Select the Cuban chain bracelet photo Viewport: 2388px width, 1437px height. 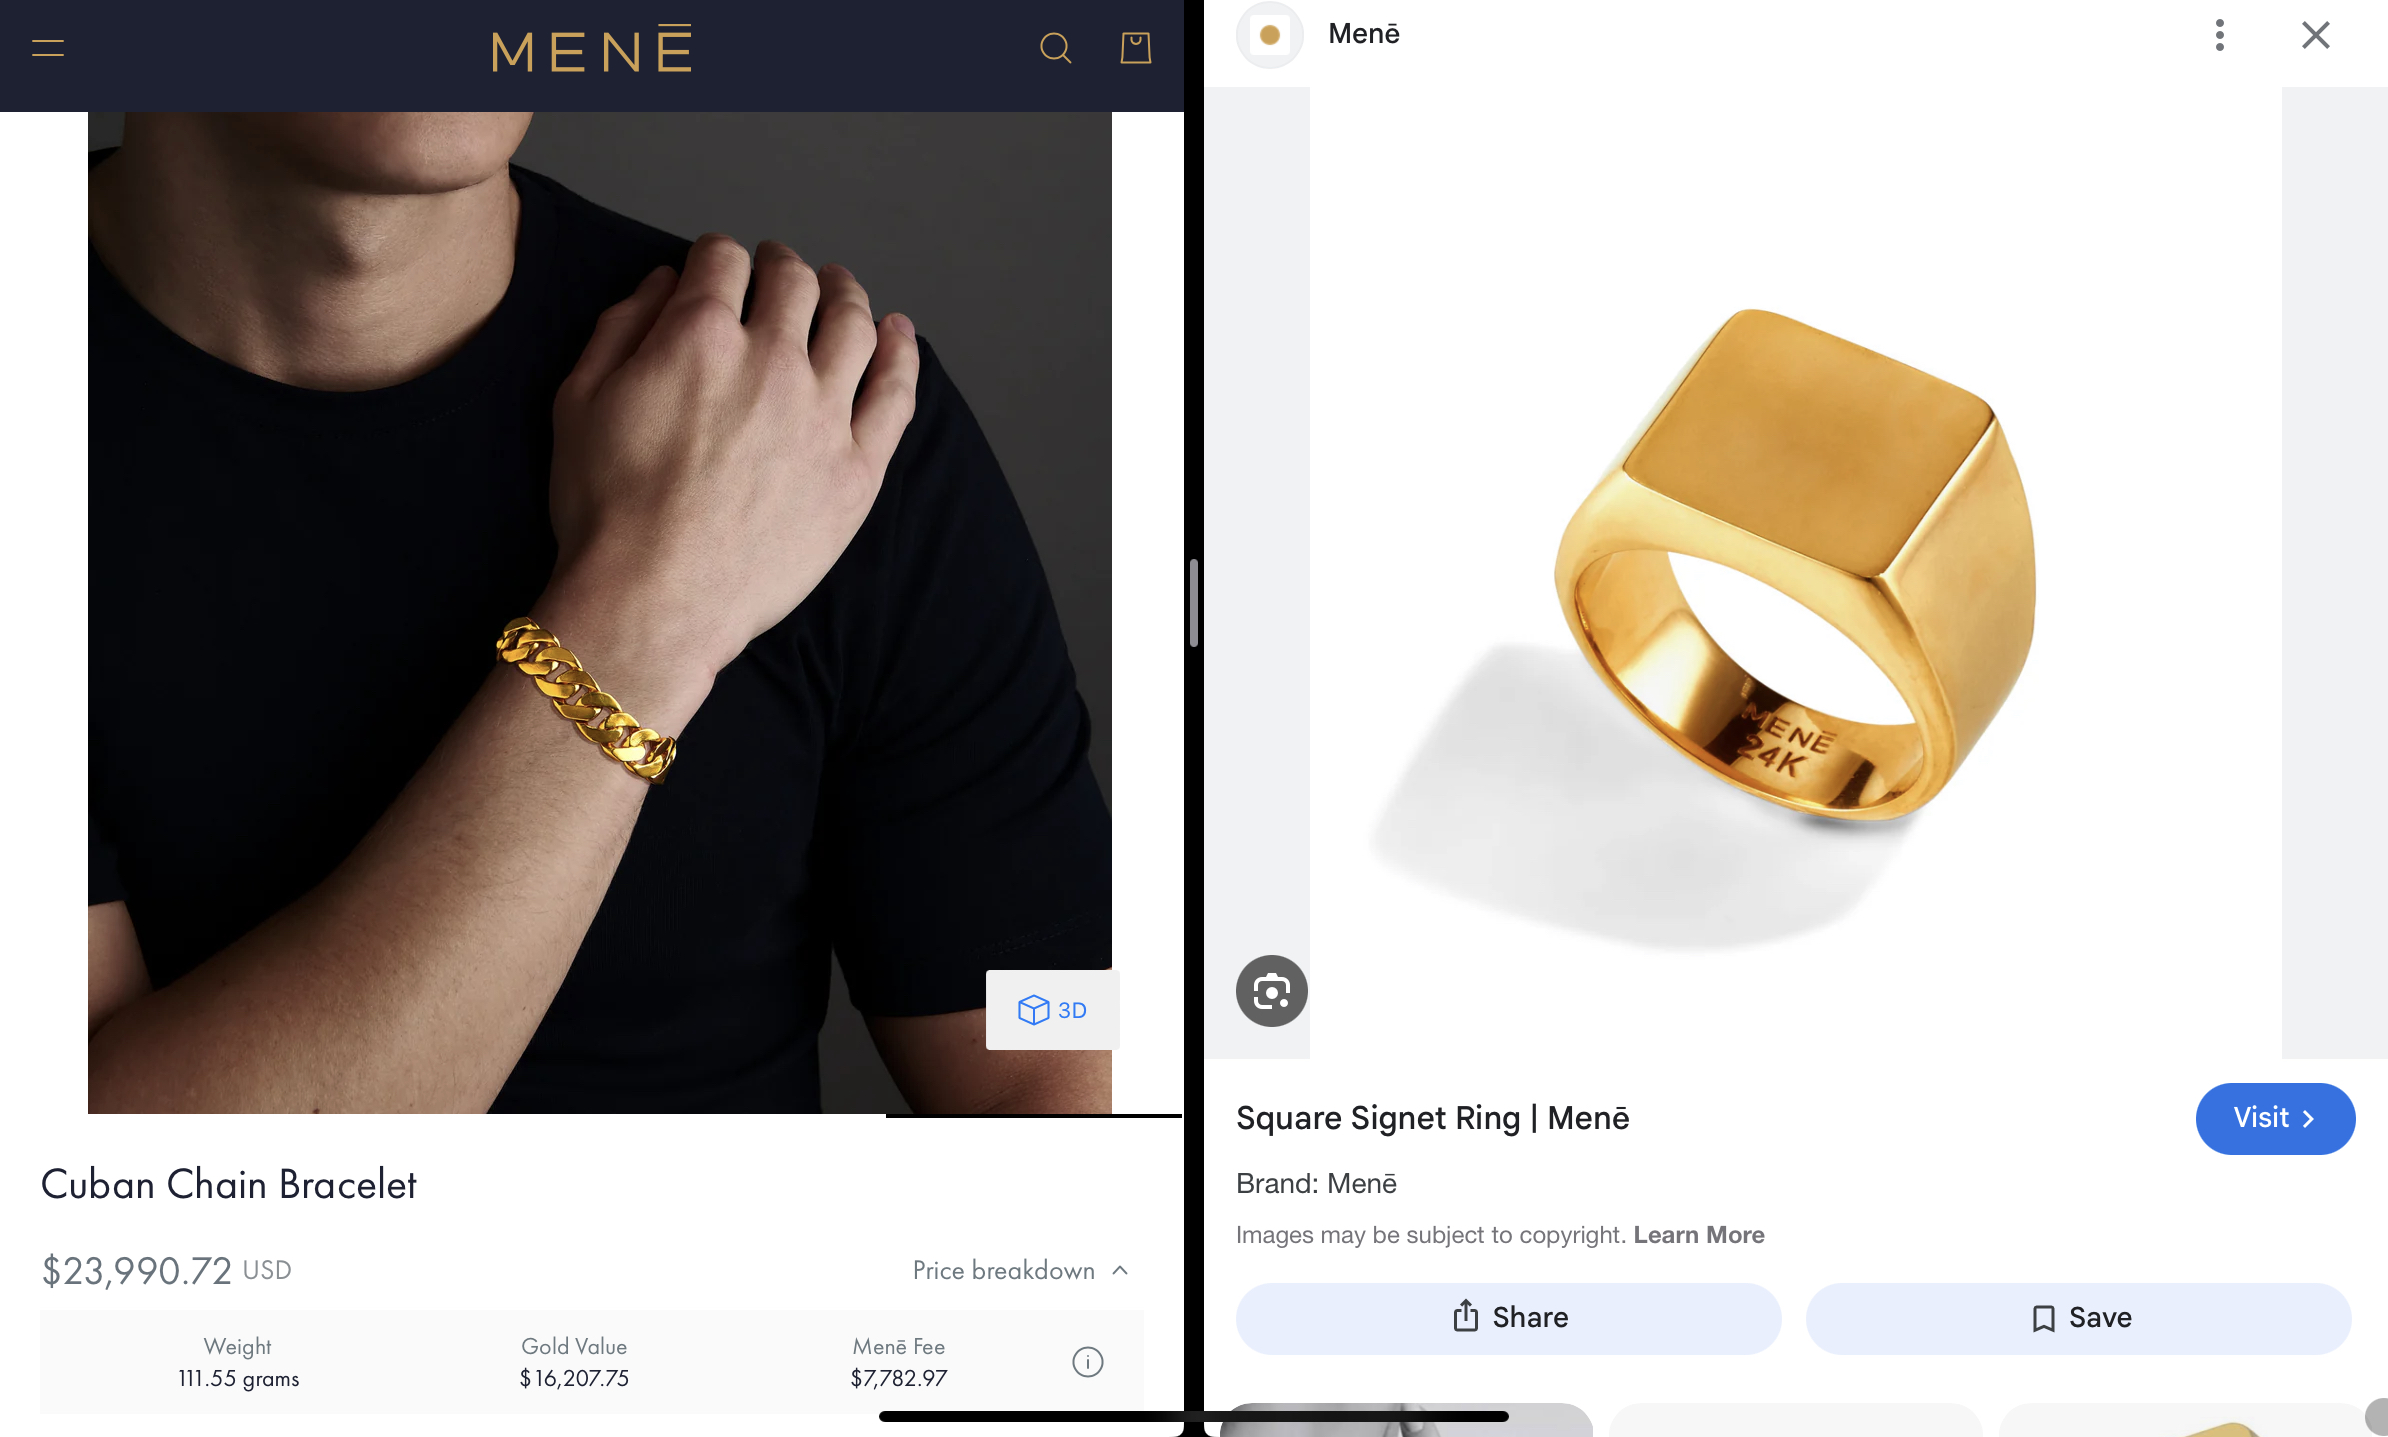coord(600,612)
